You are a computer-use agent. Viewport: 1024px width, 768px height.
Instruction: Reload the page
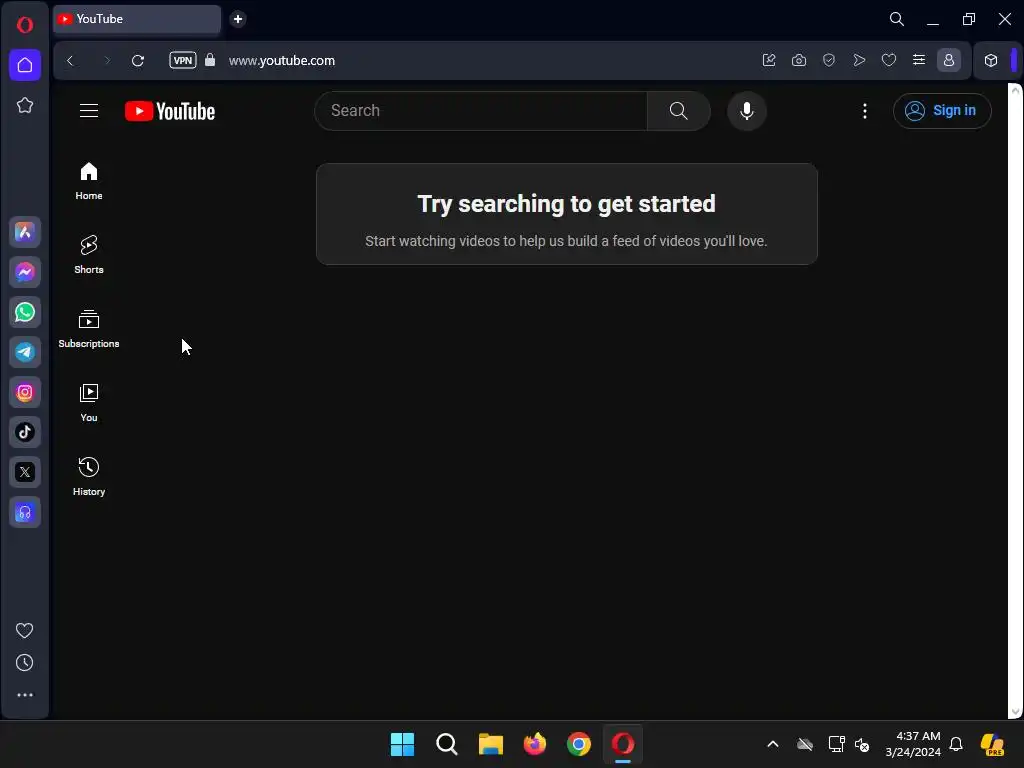click(138, 61)
